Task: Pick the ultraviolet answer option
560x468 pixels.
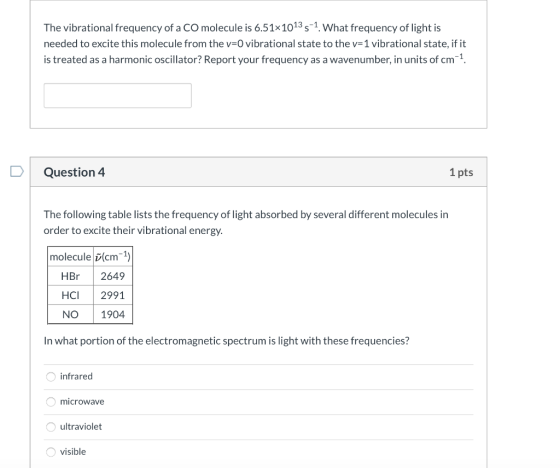Action: tap(51, 427)
